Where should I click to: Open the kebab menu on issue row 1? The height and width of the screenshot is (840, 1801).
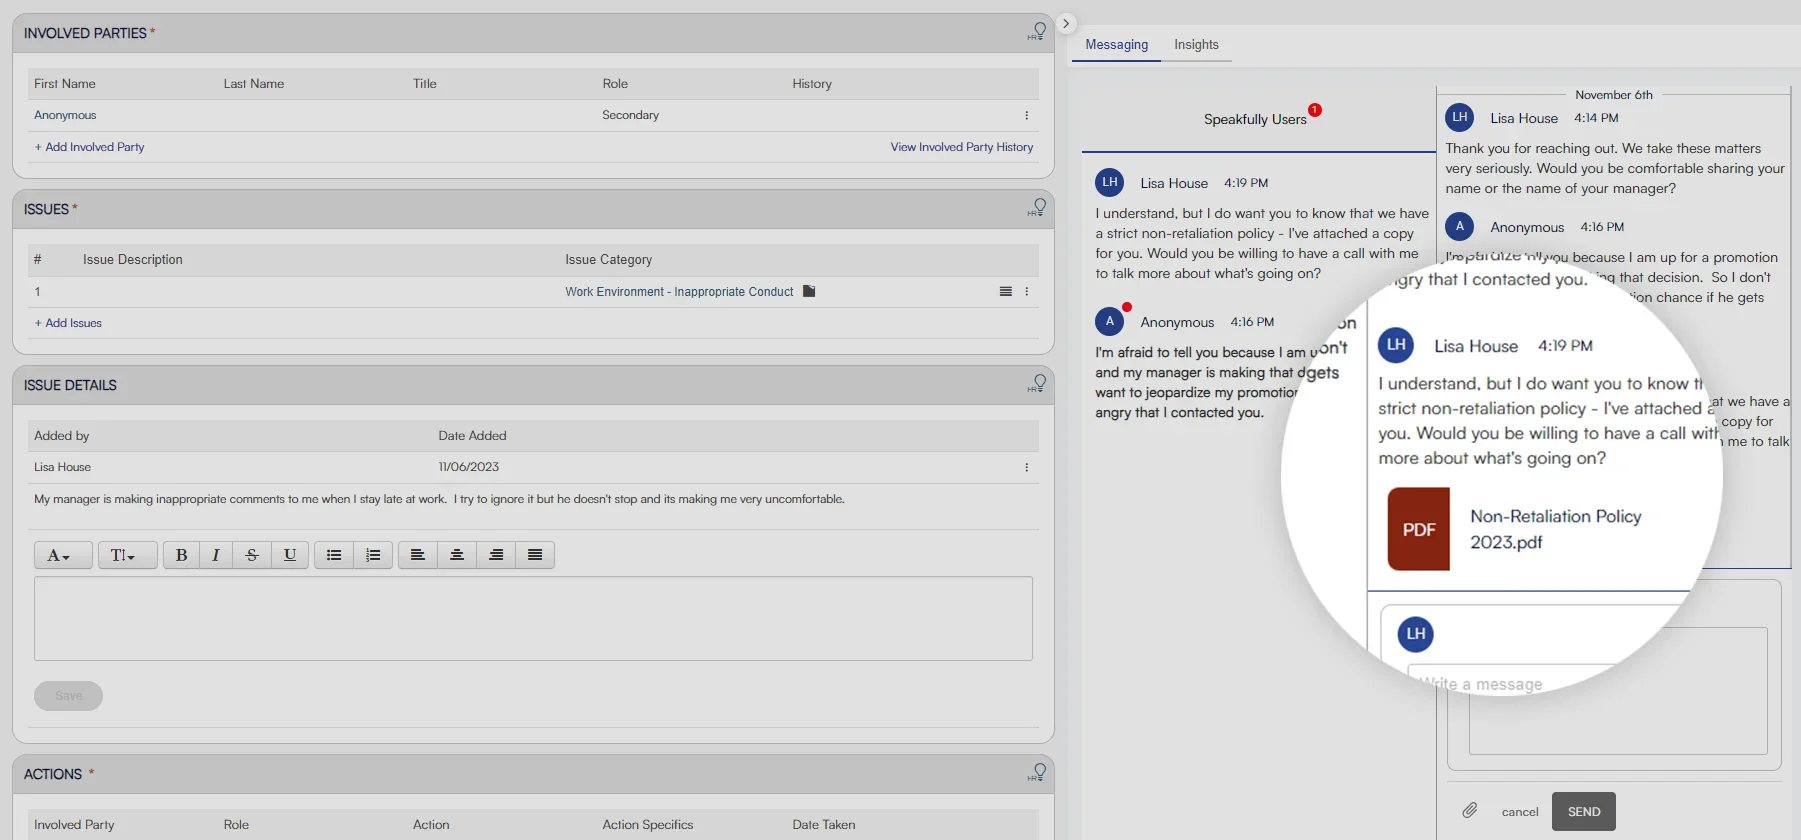pos(1026,292)
